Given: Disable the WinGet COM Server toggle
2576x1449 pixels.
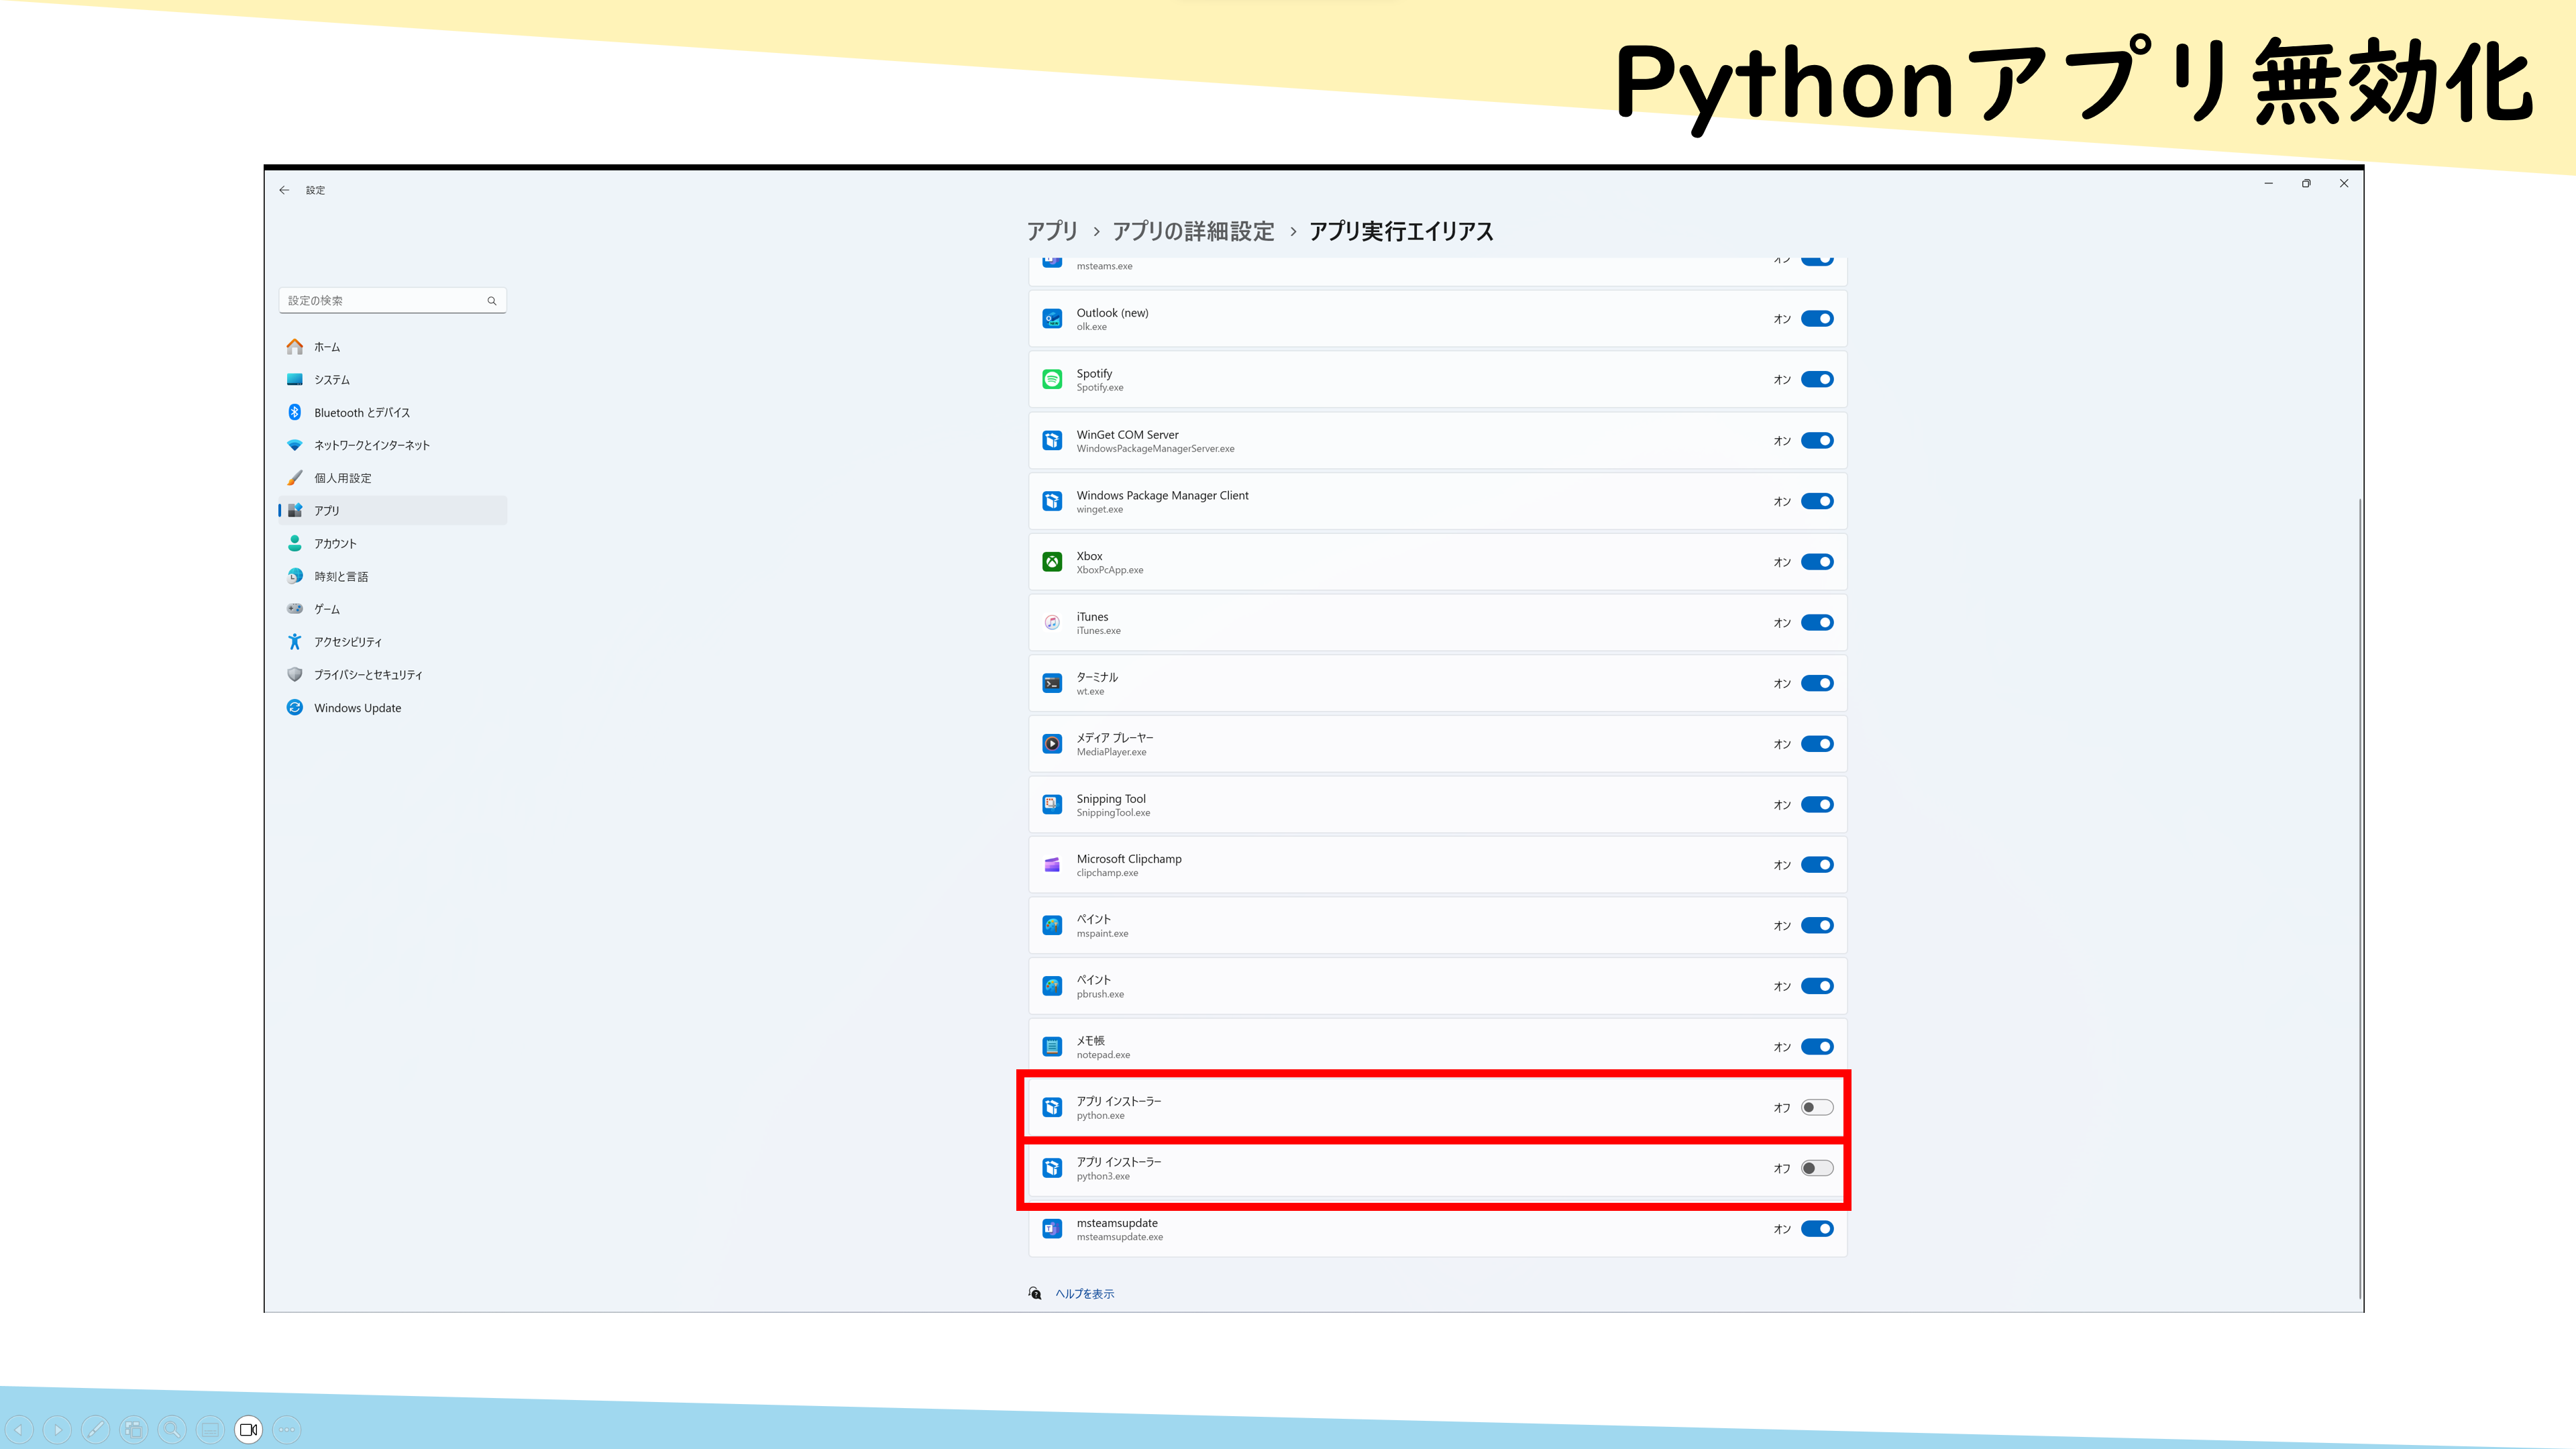Looking at the screenshot, I should [1817, 441].
